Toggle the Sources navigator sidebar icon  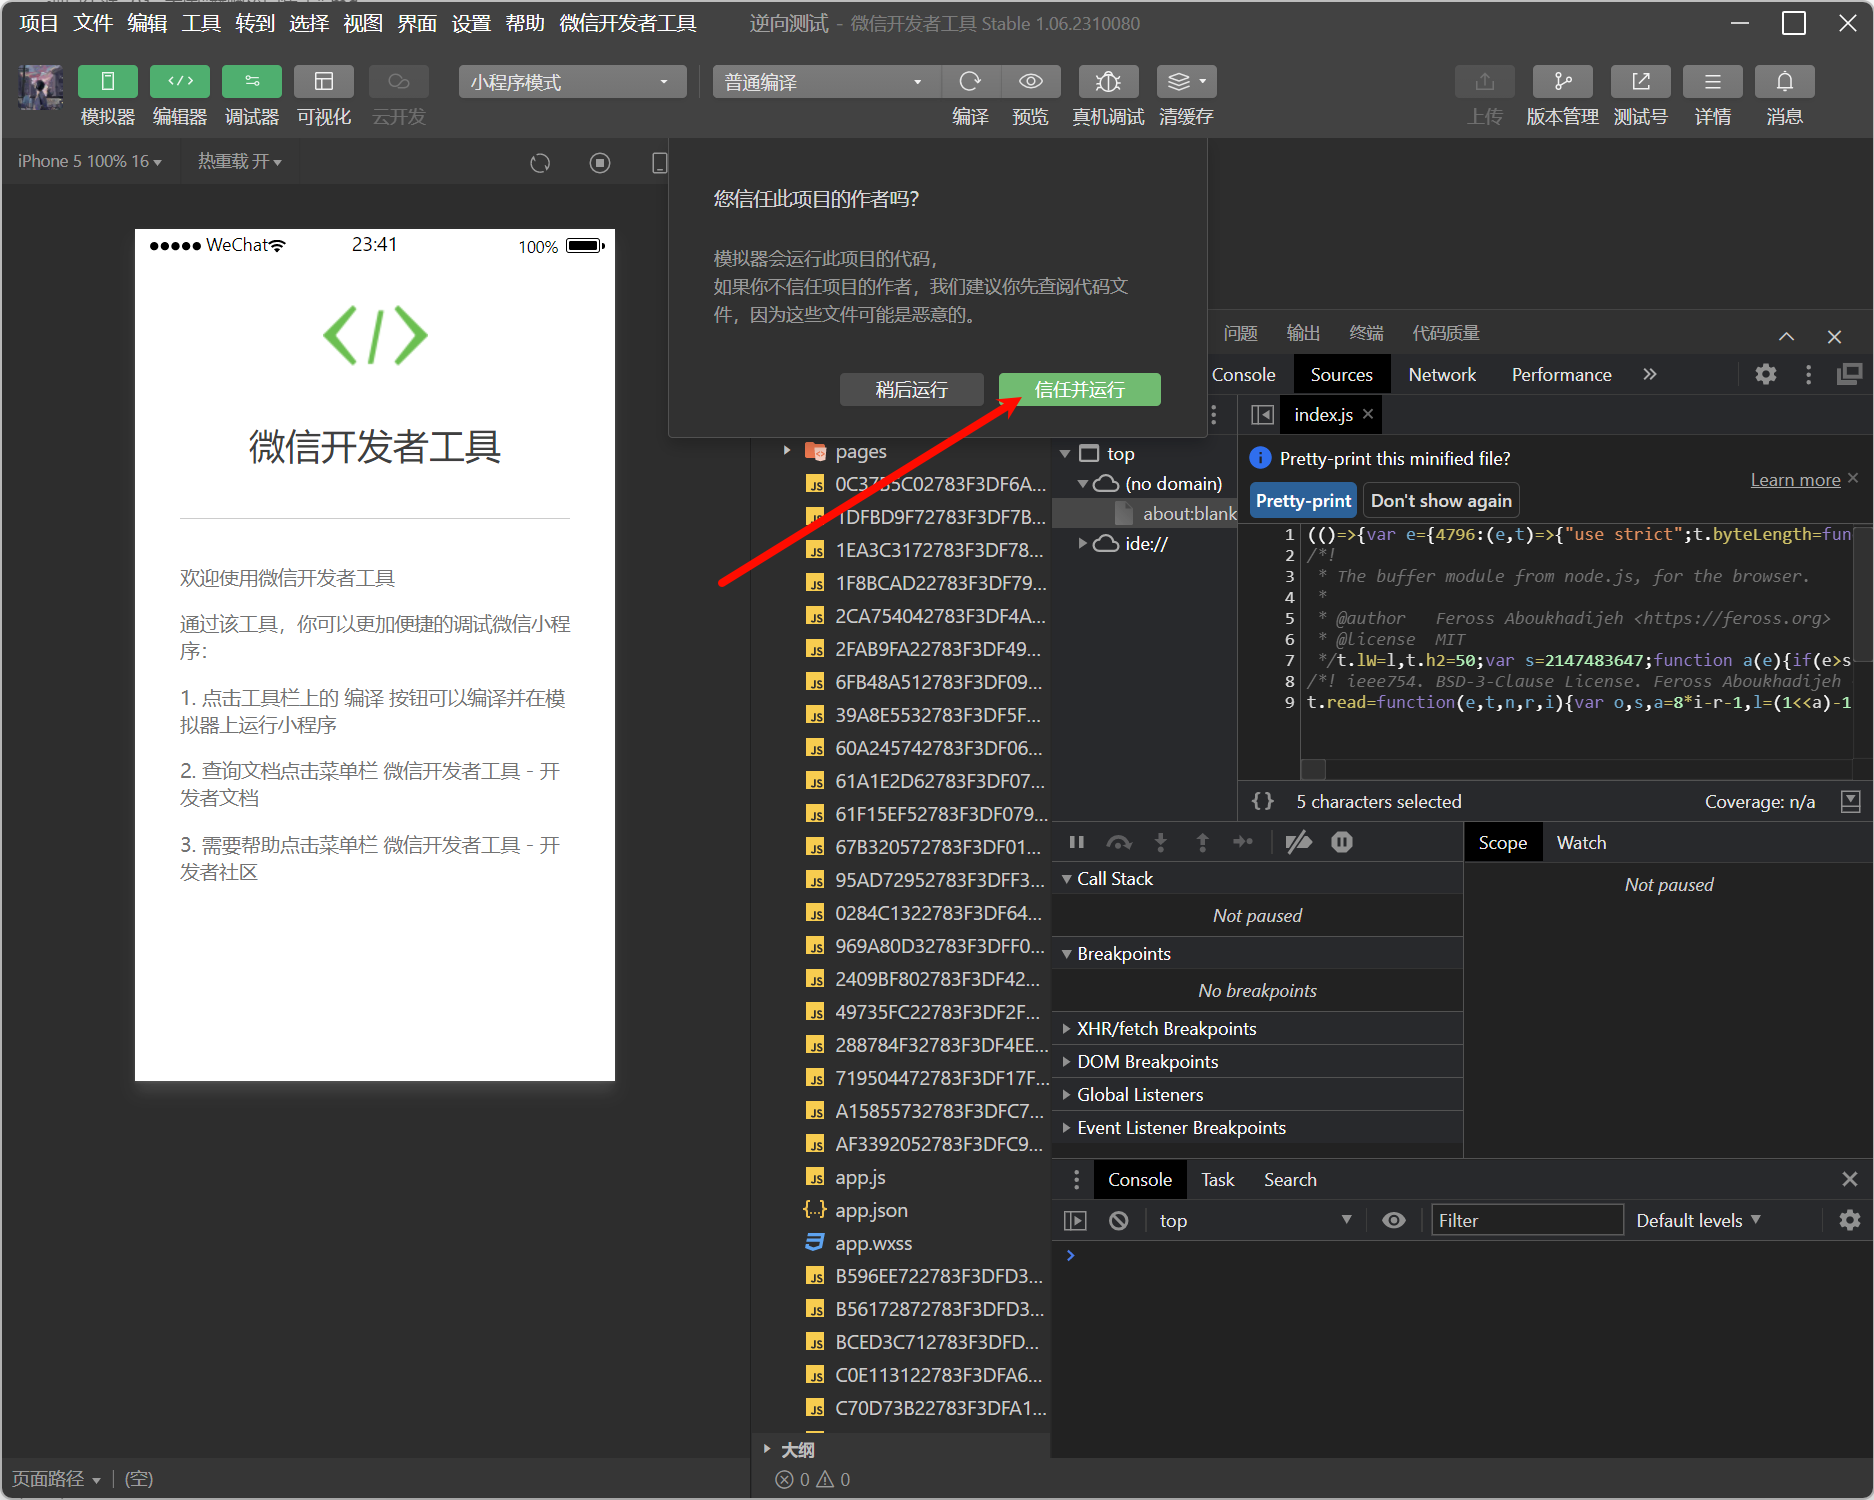(1262, 414)
